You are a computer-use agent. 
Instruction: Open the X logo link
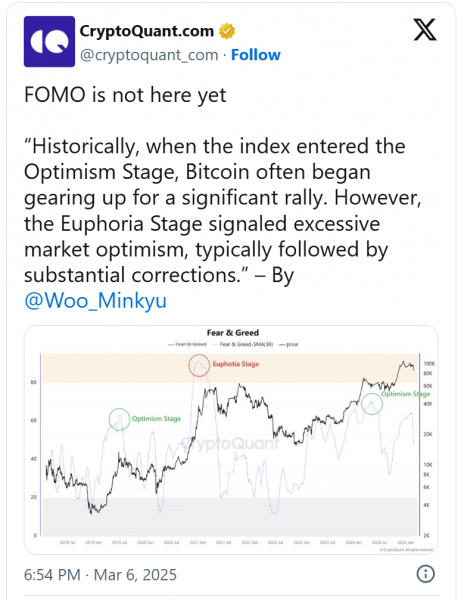tap(425, 30)
